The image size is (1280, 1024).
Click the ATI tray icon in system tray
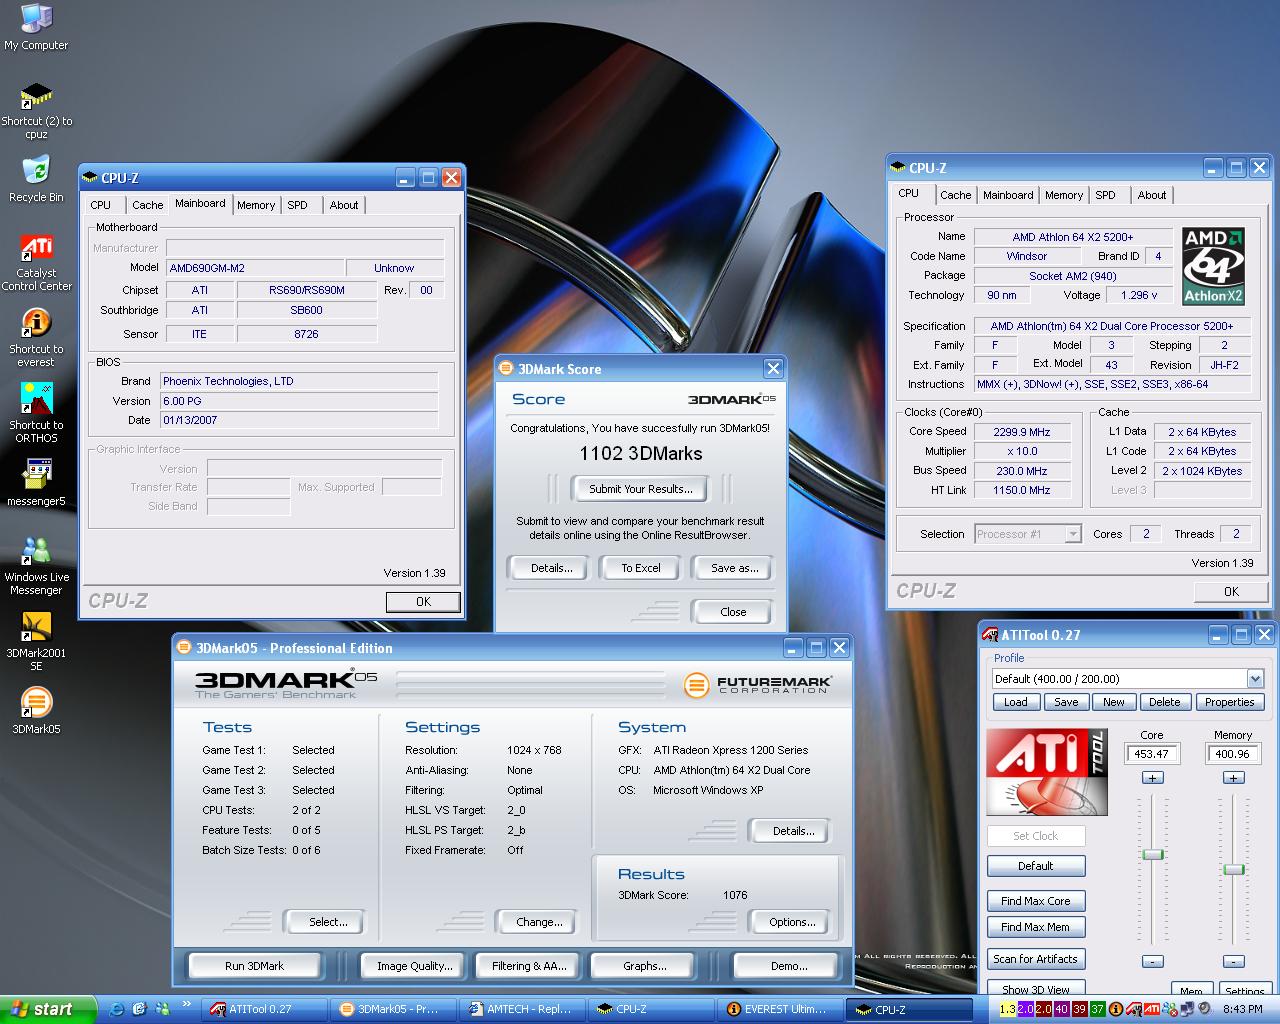point(1151,1009)
